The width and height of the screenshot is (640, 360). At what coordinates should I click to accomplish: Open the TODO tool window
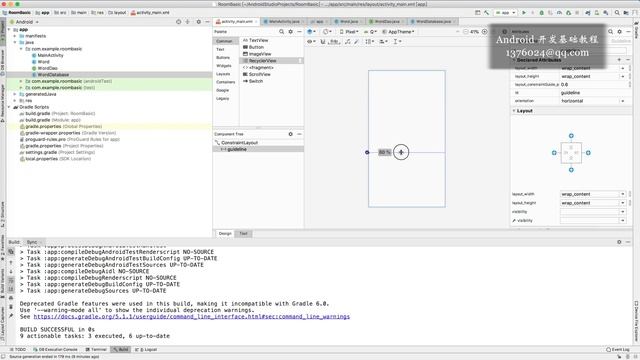[18, 349]
